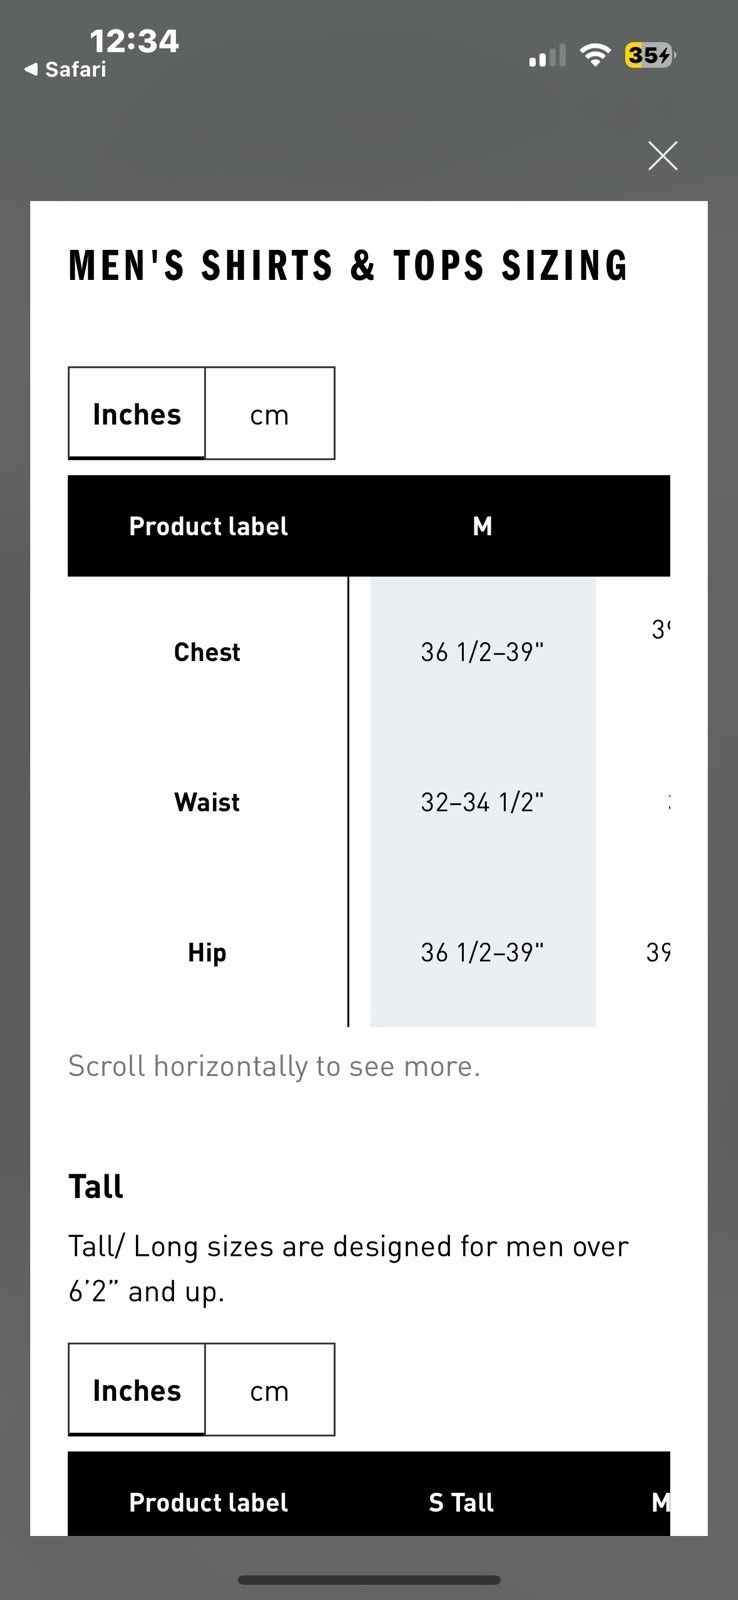The height and width of the screenshot is (1600, 738).
Task: Select the S Tall column header
Action: tap(461, 1502)
